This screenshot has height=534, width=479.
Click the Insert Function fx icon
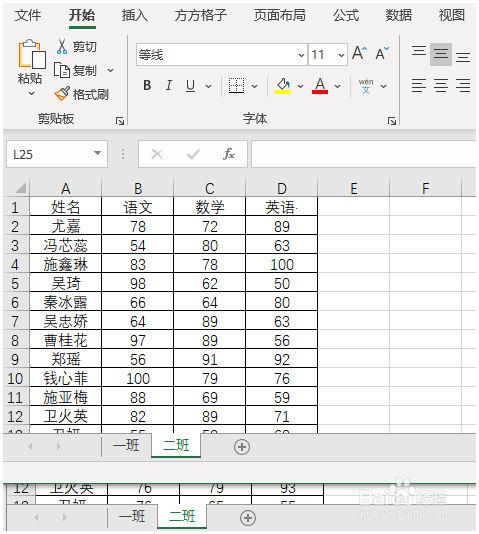tap(228, 154)
